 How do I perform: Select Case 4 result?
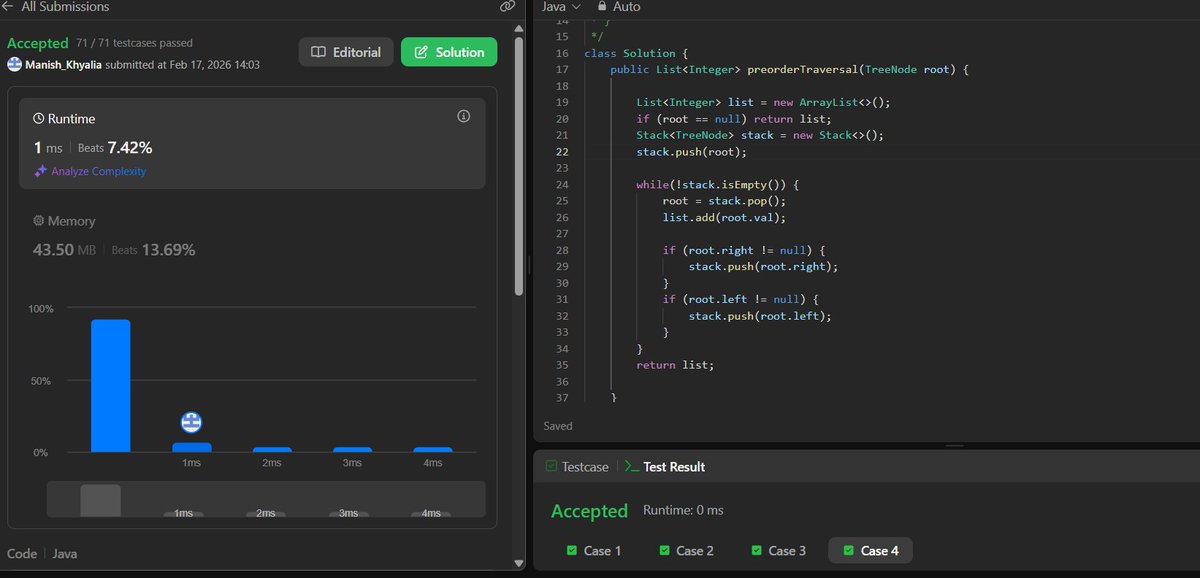tap(871, 550)
